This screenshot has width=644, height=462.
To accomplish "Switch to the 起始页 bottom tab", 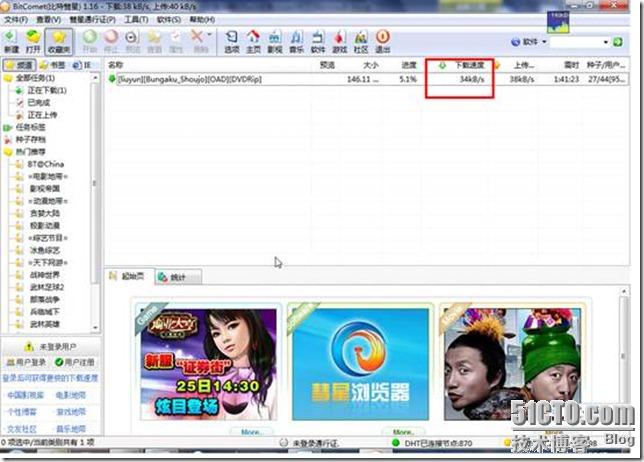I will 130,276.
